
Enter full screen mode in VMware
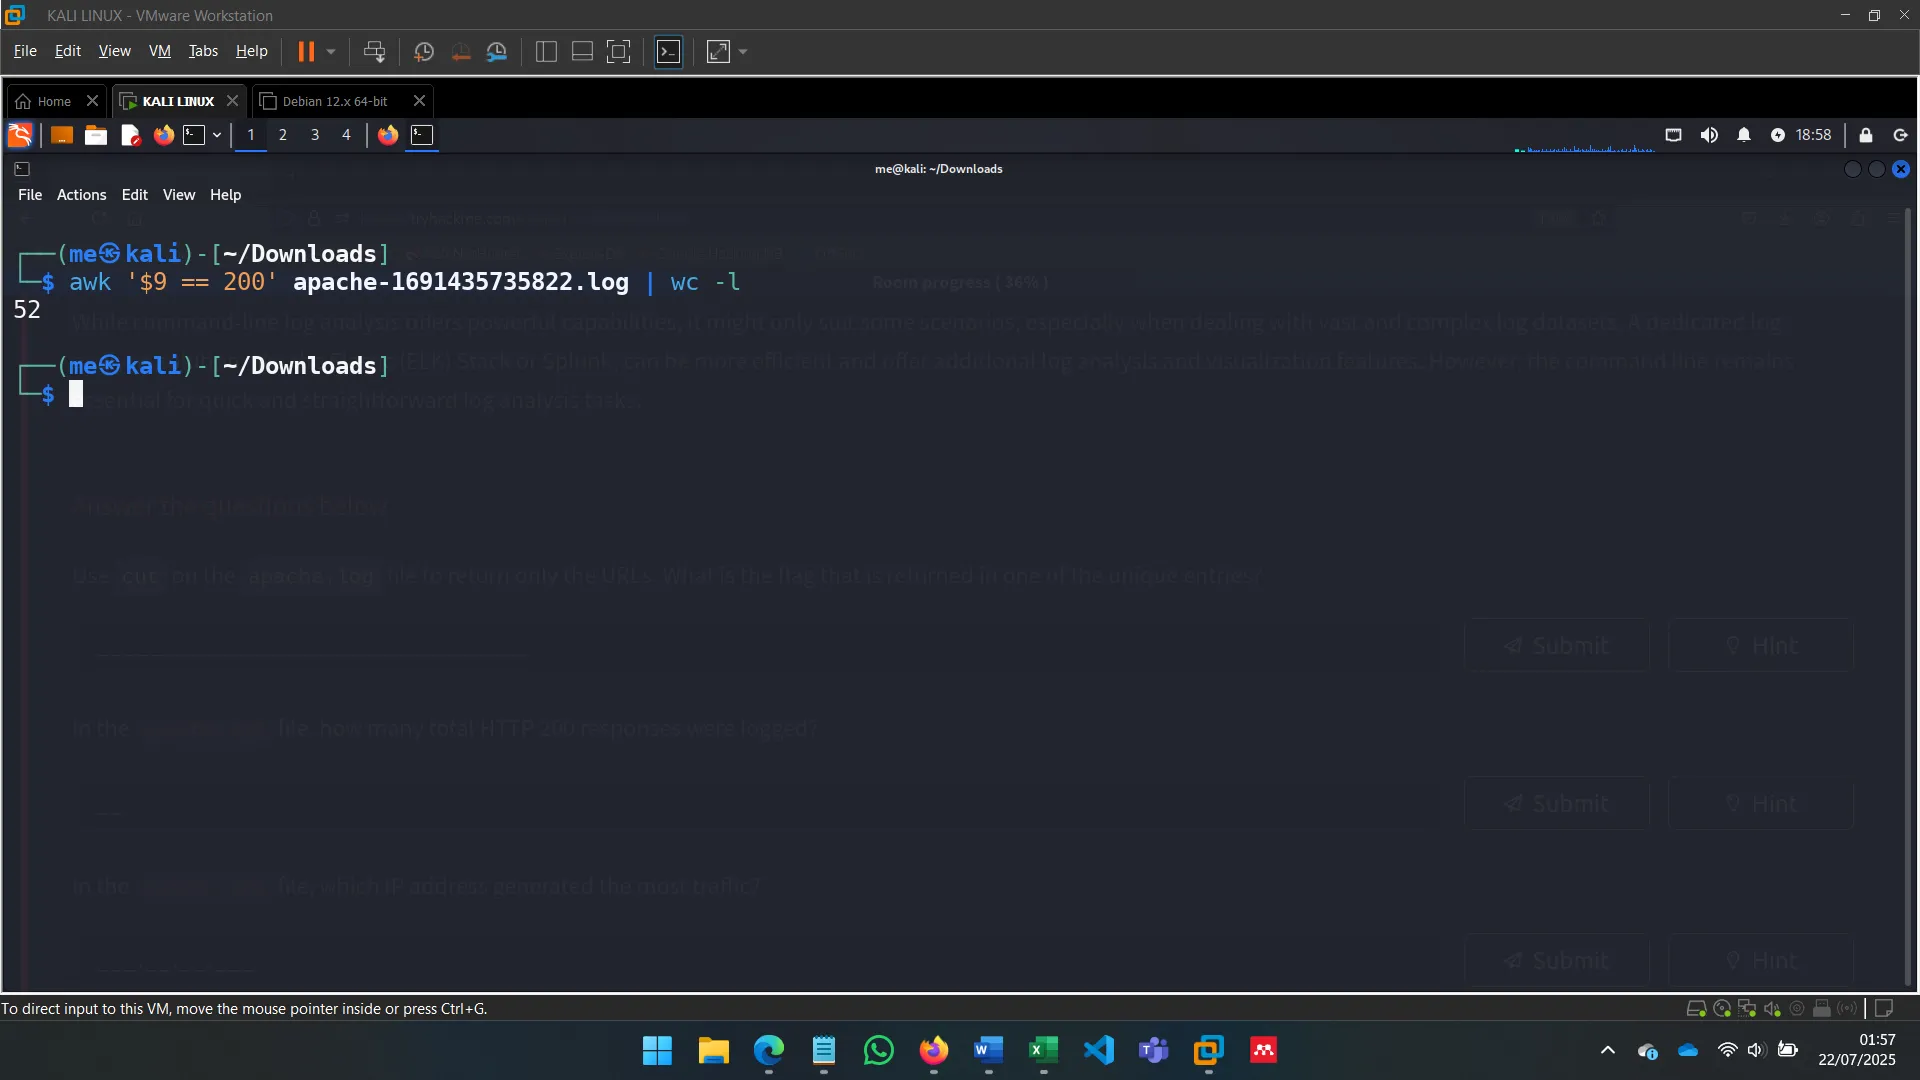[x=618, y=51]
